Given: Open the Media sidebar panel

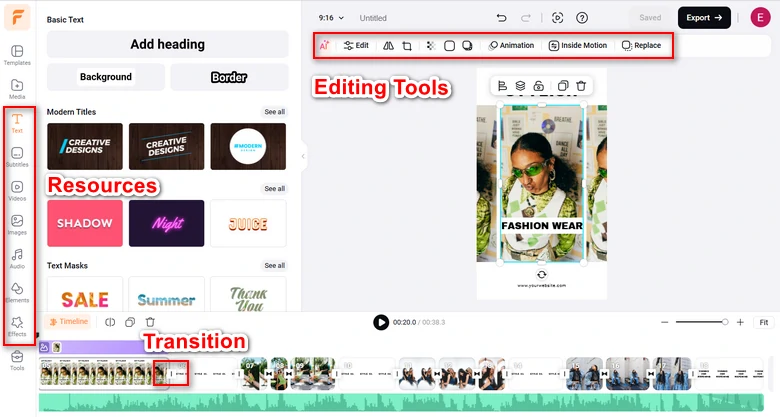Looking at the screenshot, I should (x=17, y=89).
